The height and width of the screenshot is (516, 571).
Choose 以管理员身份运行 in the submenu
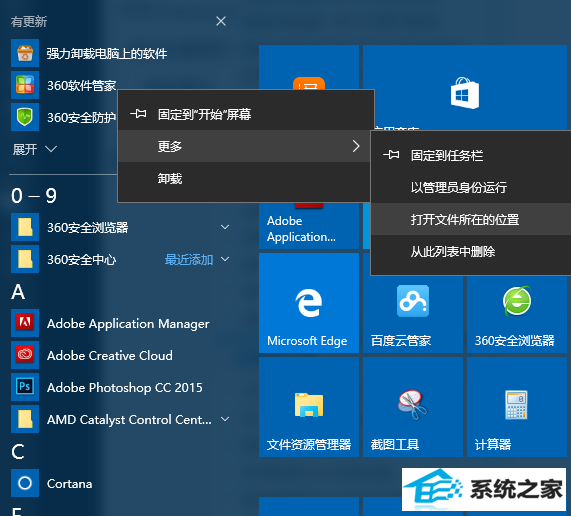(x=471, y=188)
